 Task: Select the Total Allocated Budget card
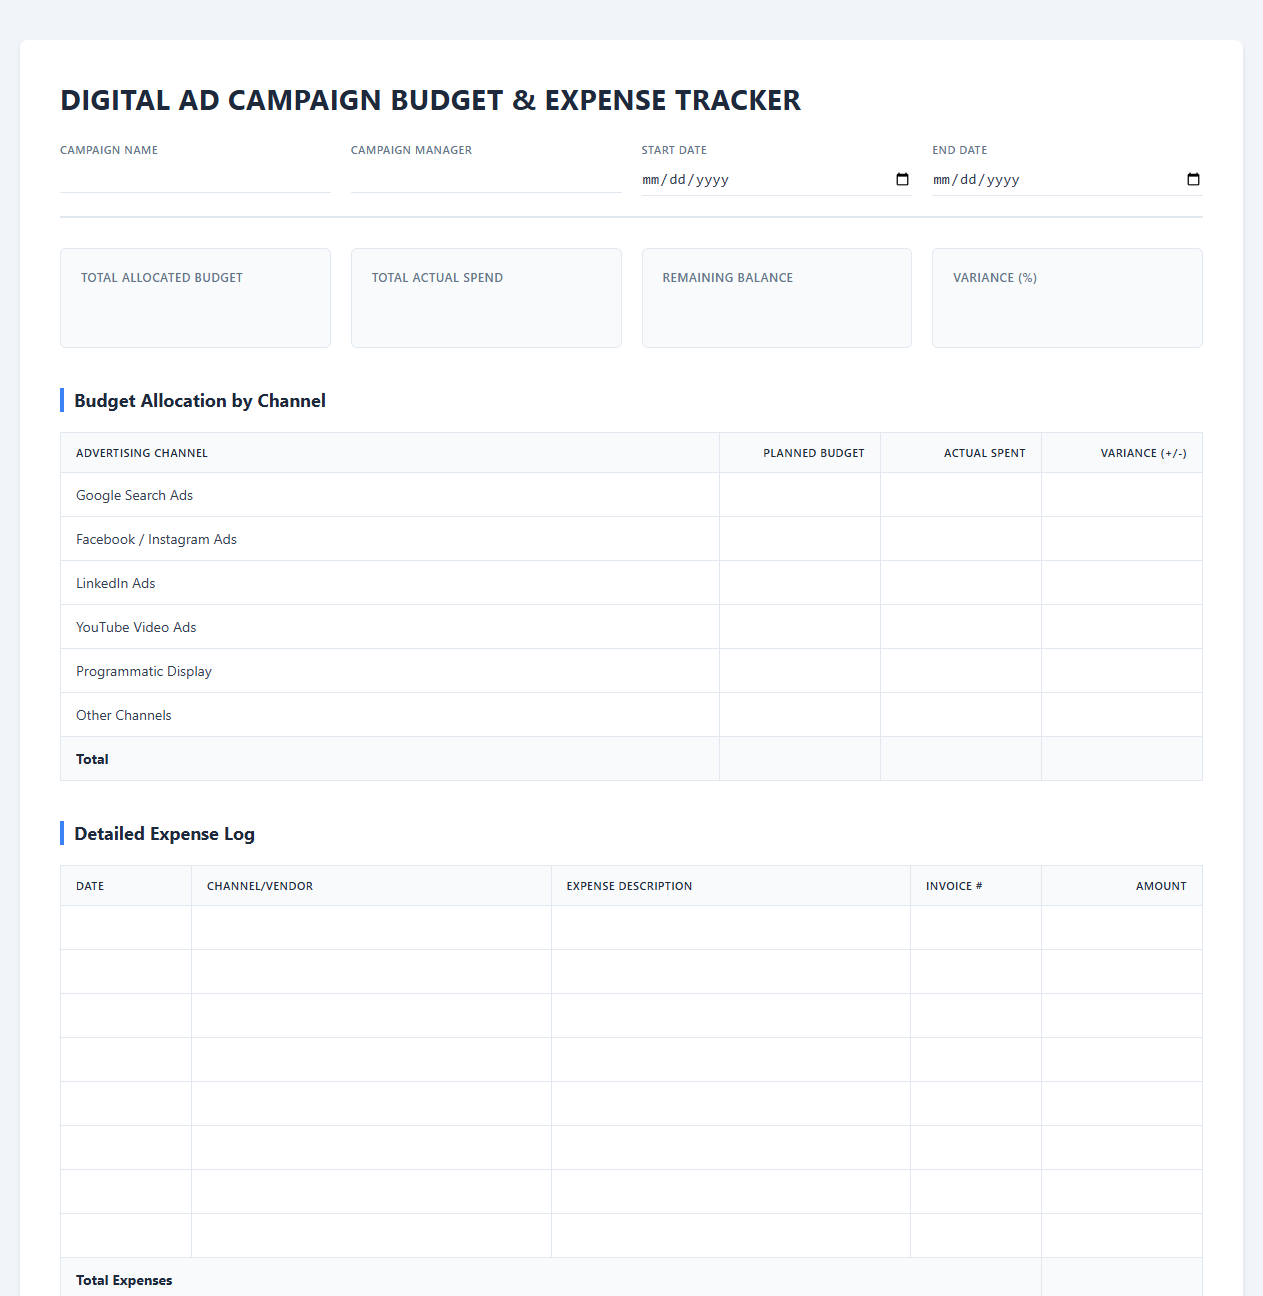[x=195, y=298]
